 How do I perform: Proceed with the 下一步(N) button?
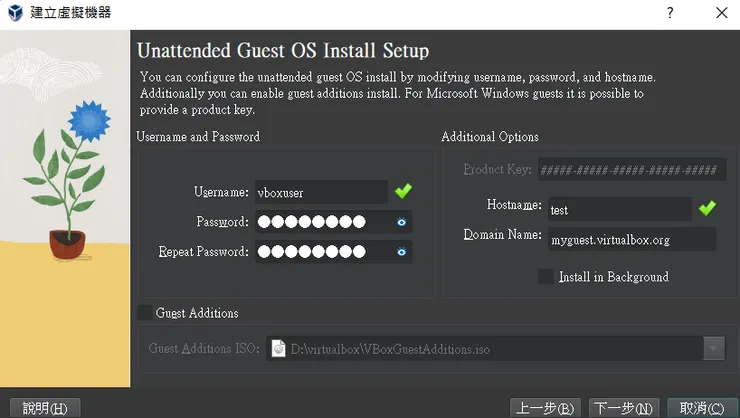click(x=624, y=408)
